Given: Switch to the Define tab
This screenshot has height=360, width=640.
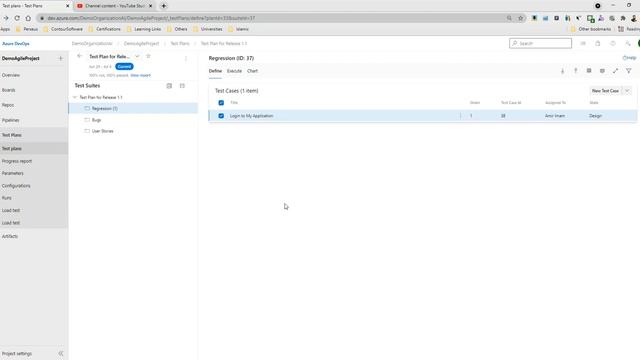Looking at the screenshot, I should tap(215, 71).
